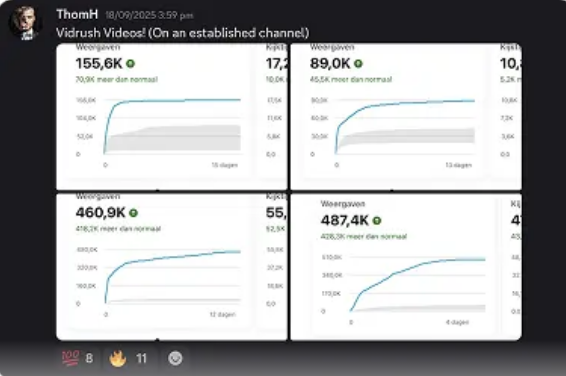Click the '70,9K meer dan normaal' text

coord(117,79)
